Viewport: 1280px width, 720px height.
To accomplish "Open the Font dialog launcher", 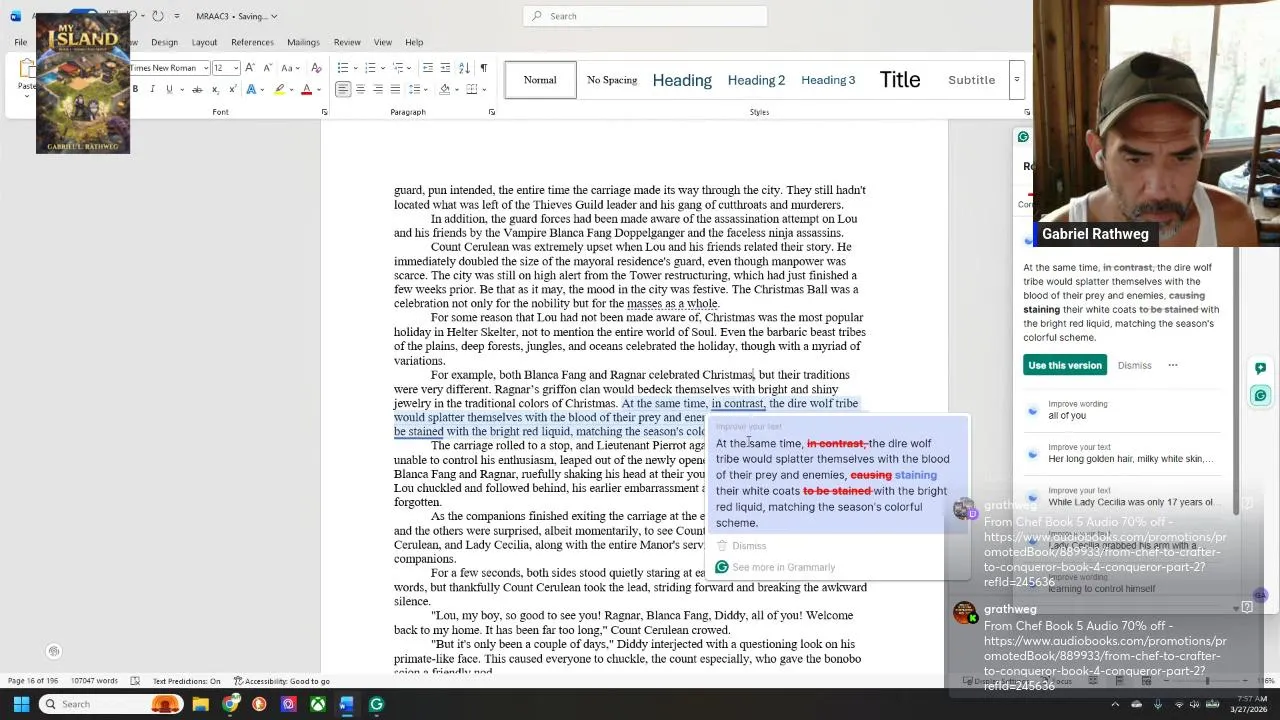I will (x=324, y=112).
